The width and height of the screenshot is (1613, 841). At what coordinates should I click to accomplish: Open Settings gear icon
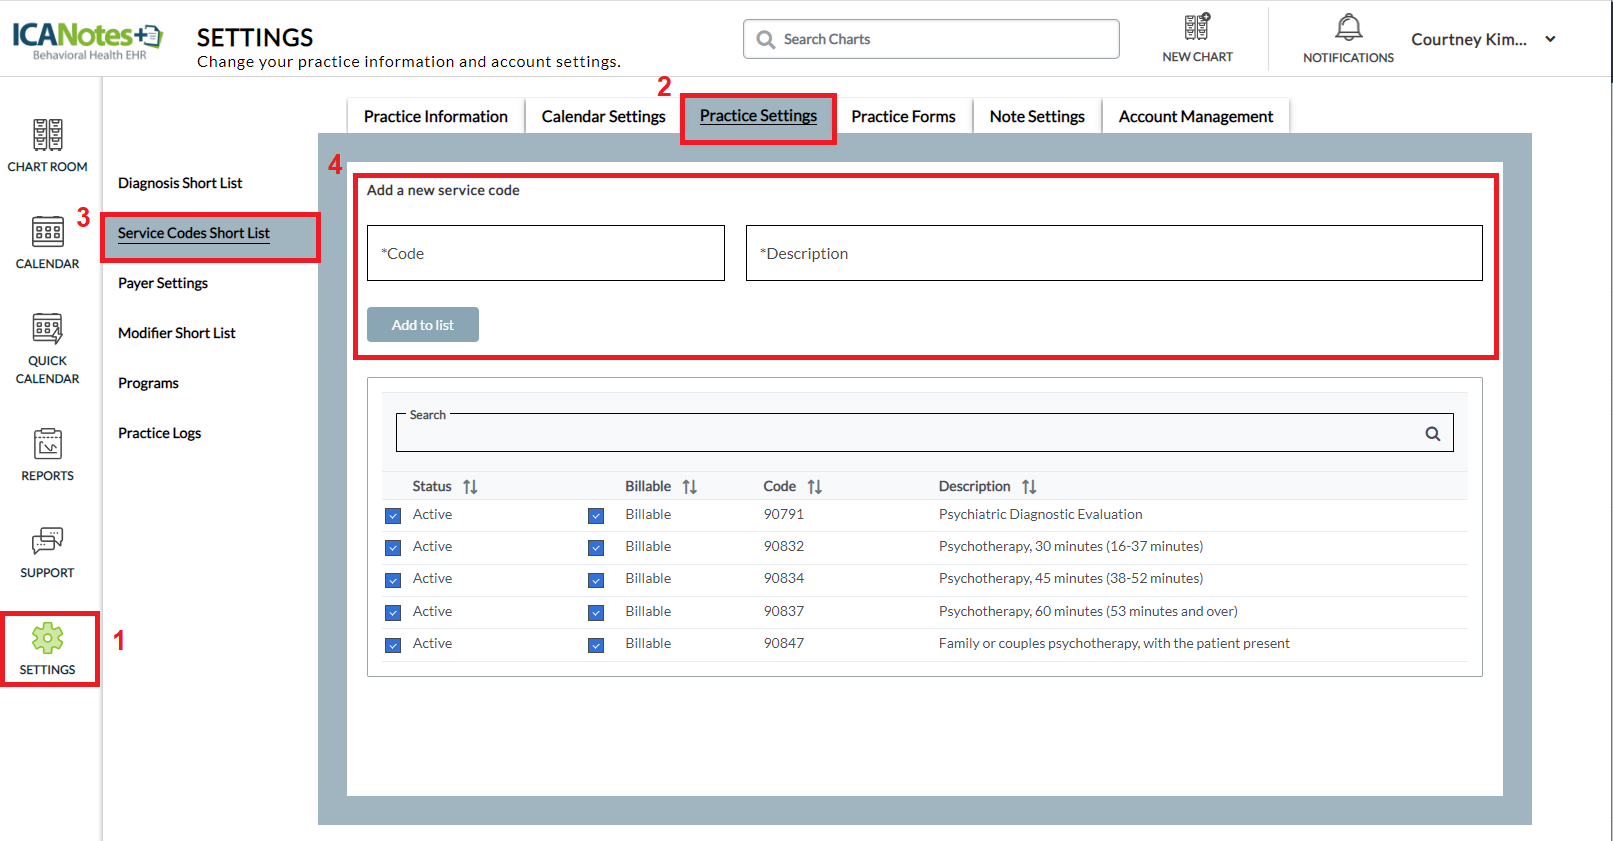(47, 638)
